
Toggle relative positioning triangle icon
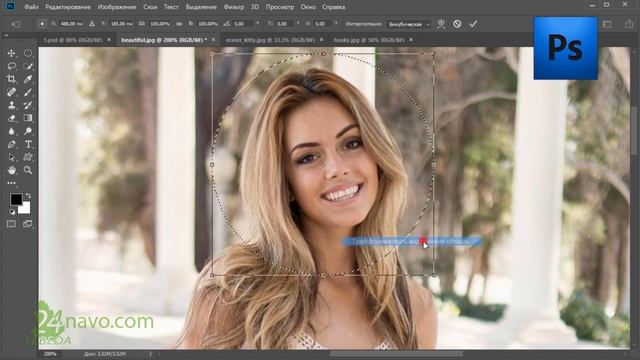point(92,24)
